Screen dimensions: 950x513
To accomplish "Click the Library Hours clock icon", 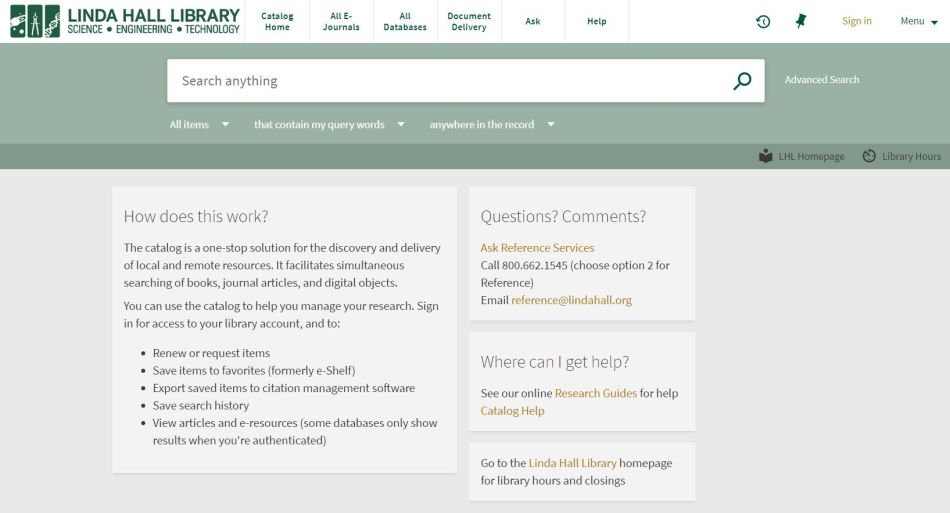I will click(869, 156).
